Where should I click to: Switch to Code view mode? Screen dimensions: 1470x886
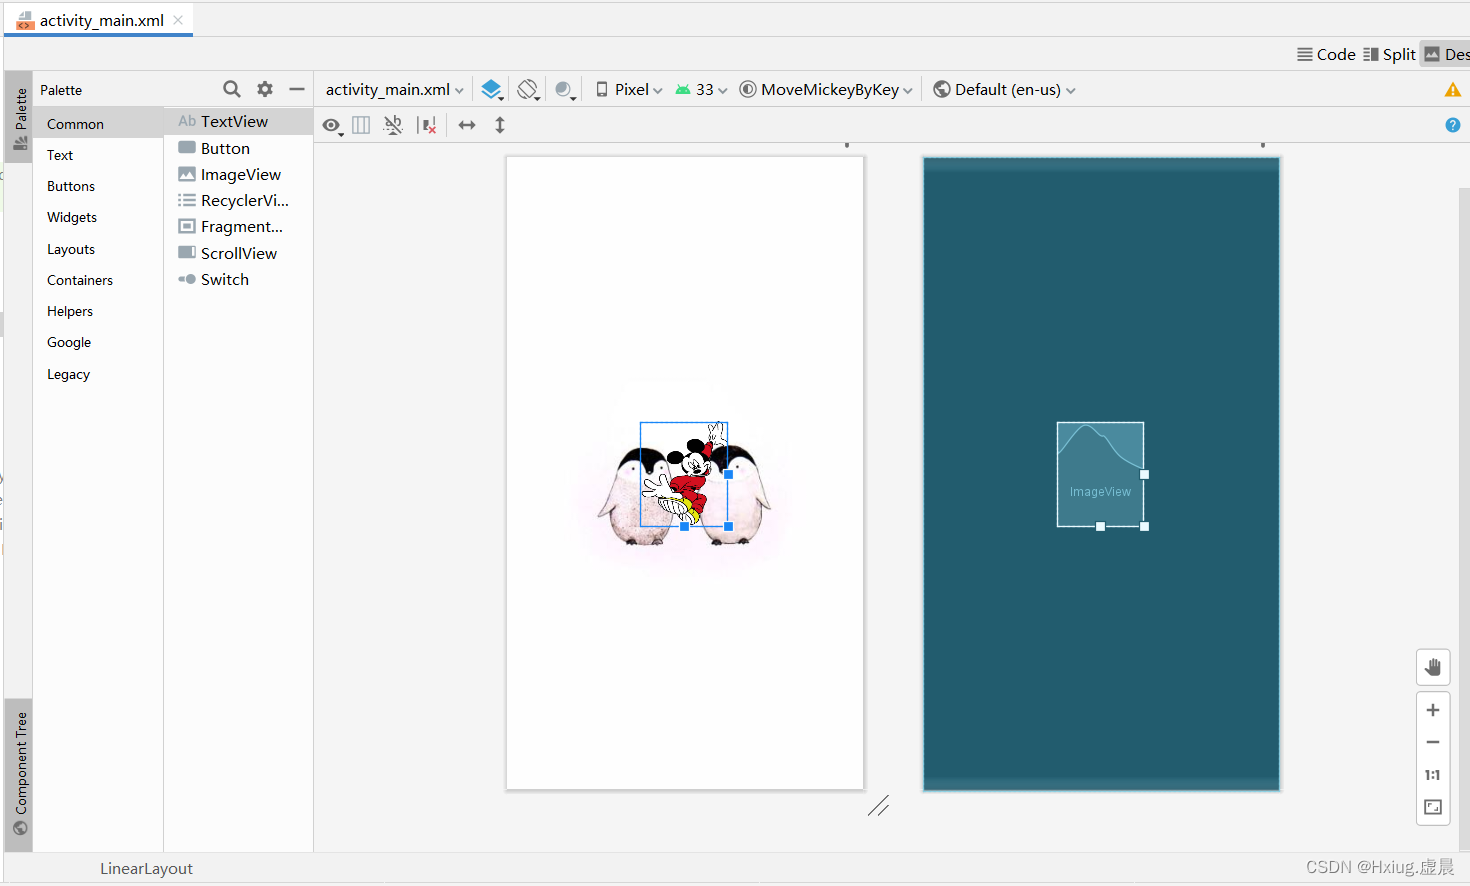tap(1326, 54)
